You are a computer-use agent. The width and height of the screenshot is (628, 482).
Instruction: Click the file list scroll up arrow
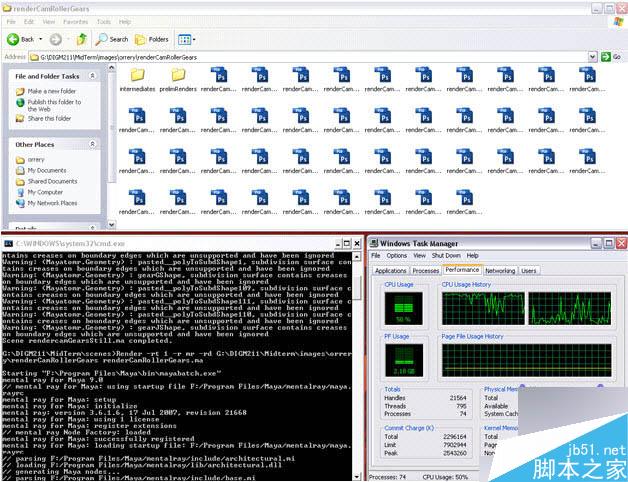pyautogui.click(x=112, y=67)
